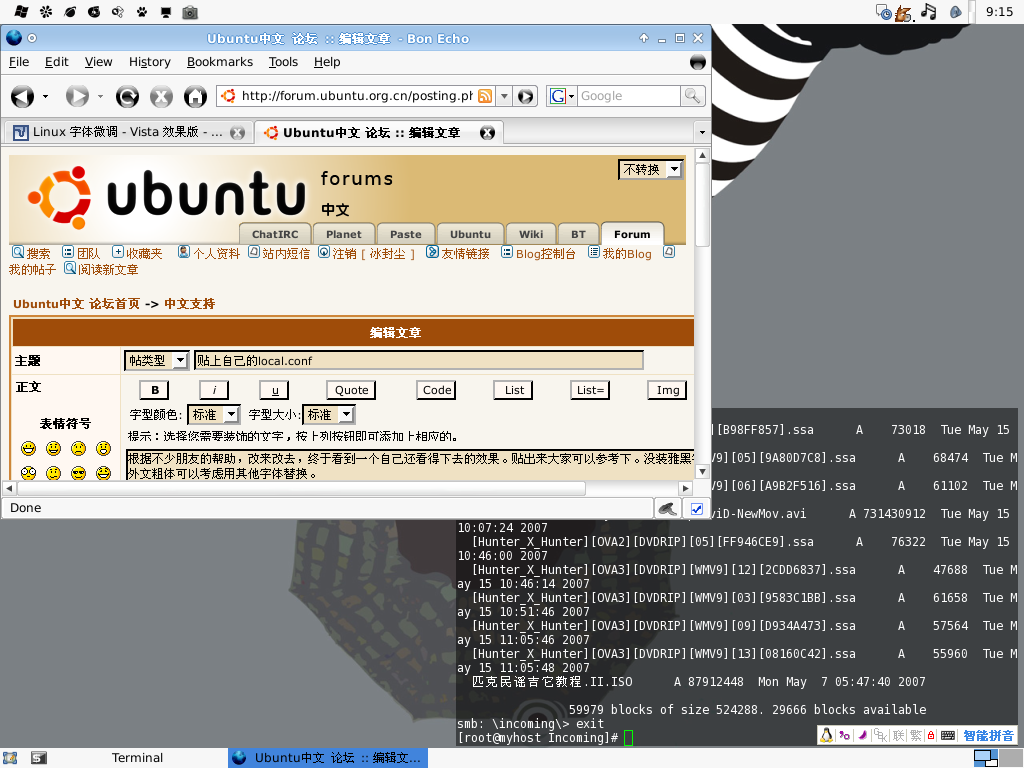This screenshot has width=1024, height=768.
Task: Open the Tools menu
Action: [283, 62]
